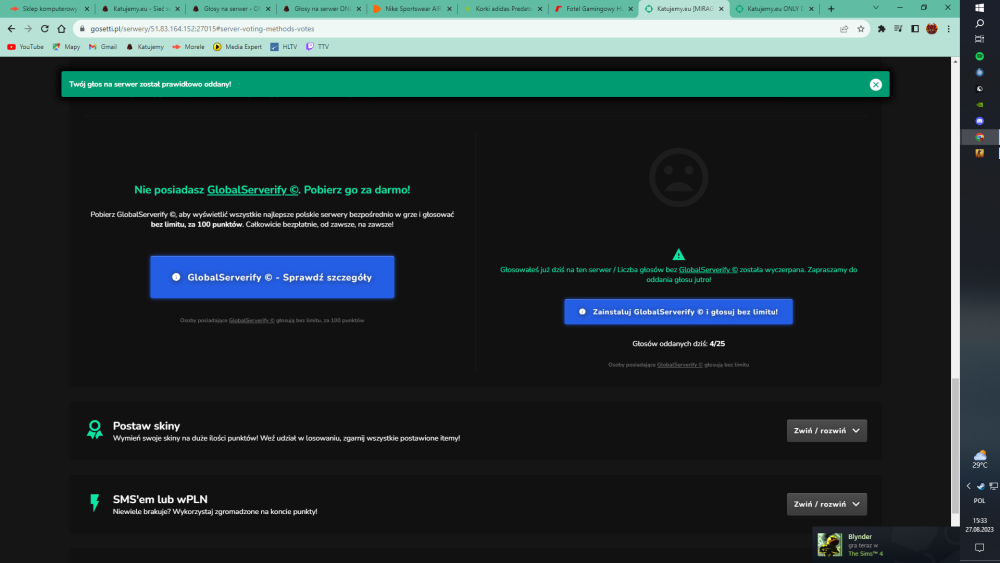Close the green vote confirmation banner
This screenshot has width=1000, height=563.
[x=876, y=84]
